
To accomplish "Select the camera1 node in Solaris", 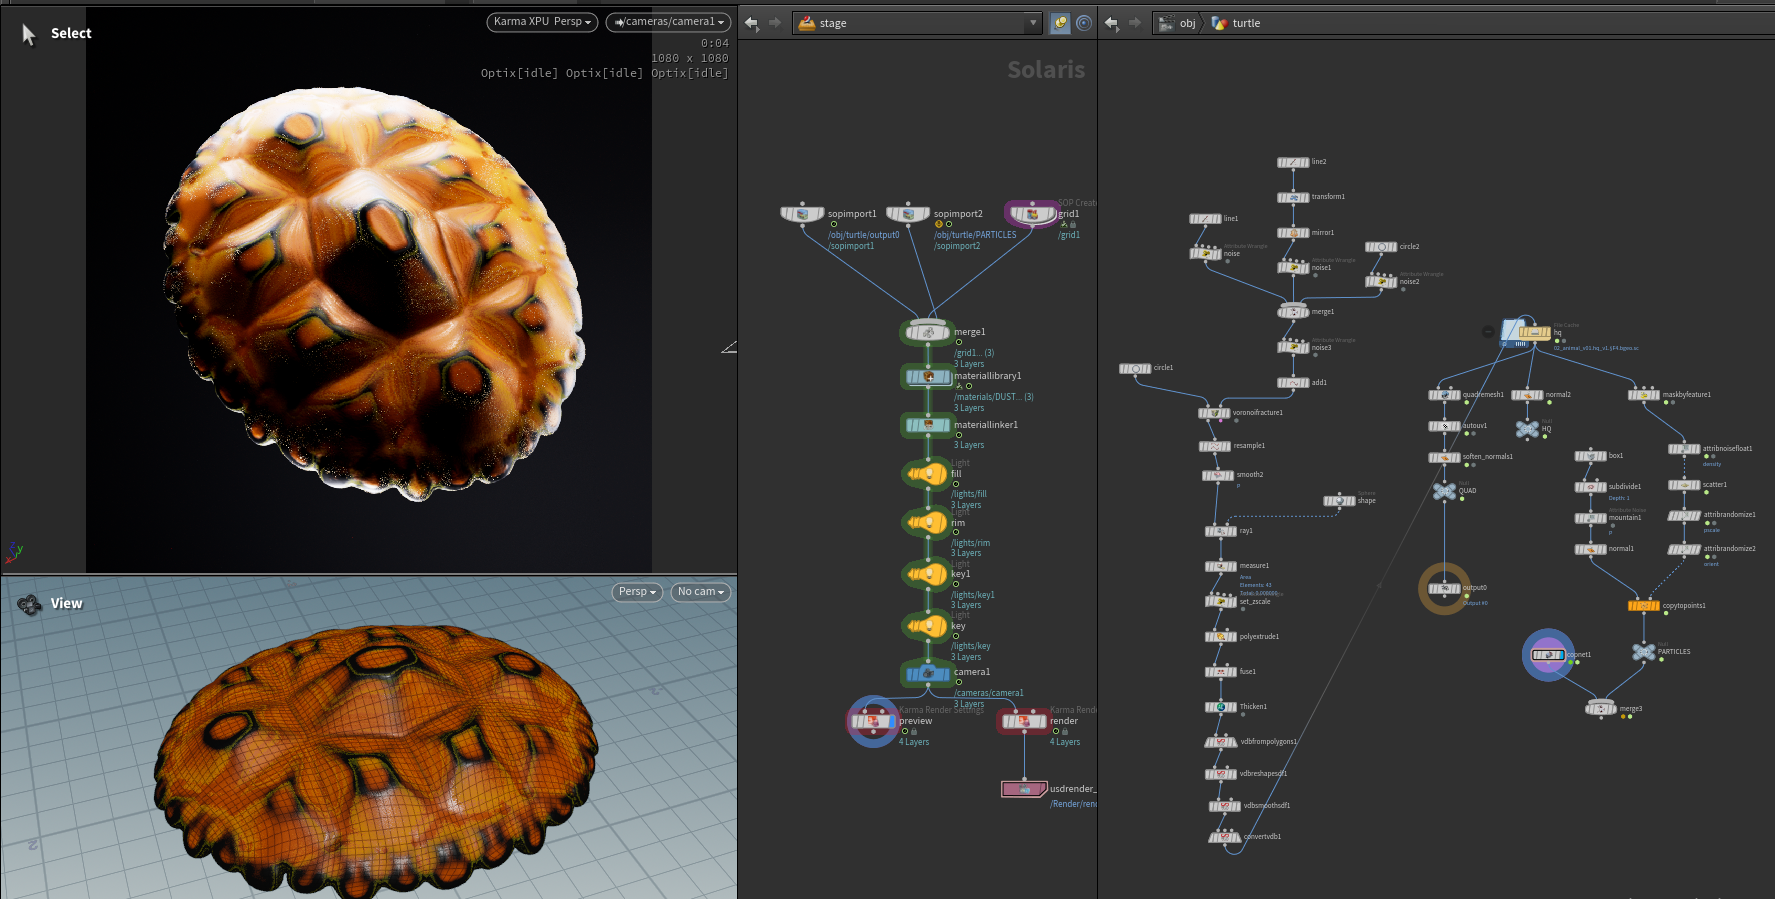I will pyautogui.click(x=928, y=673).
